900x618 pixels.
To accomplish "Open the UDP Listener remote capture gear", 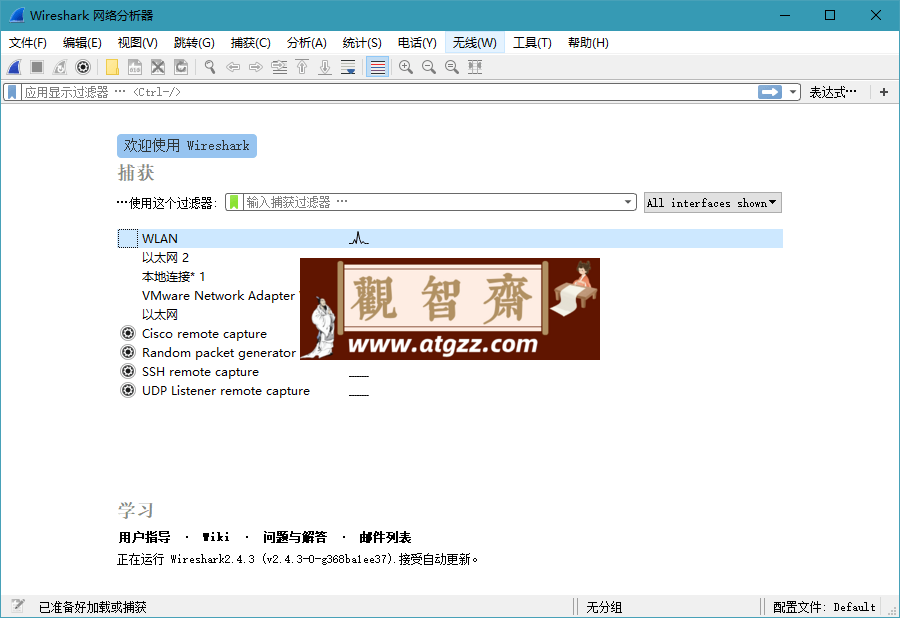I will point(127,390).
